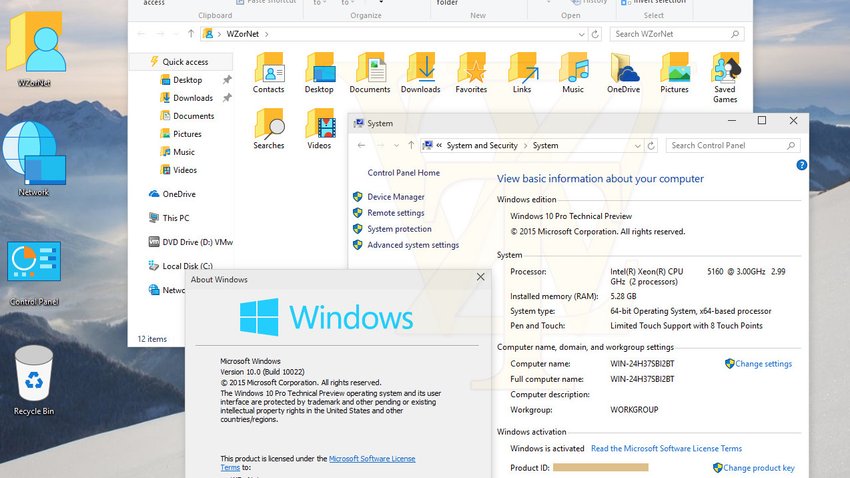
Task: Close the About Windows dialog
Action: point(480,277)
